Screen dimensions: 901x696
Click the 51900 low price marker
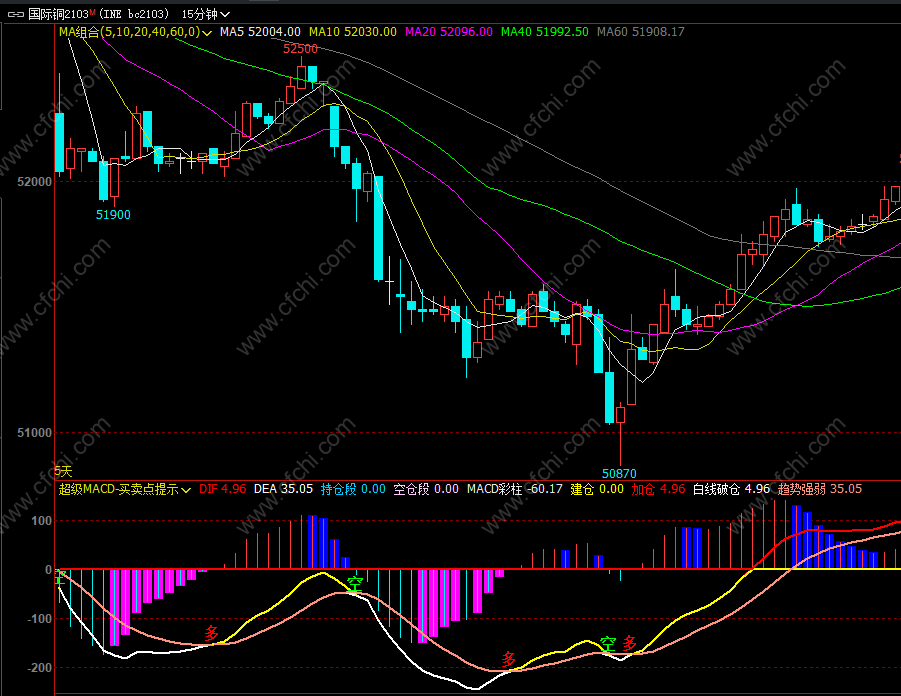pos(113,215)
